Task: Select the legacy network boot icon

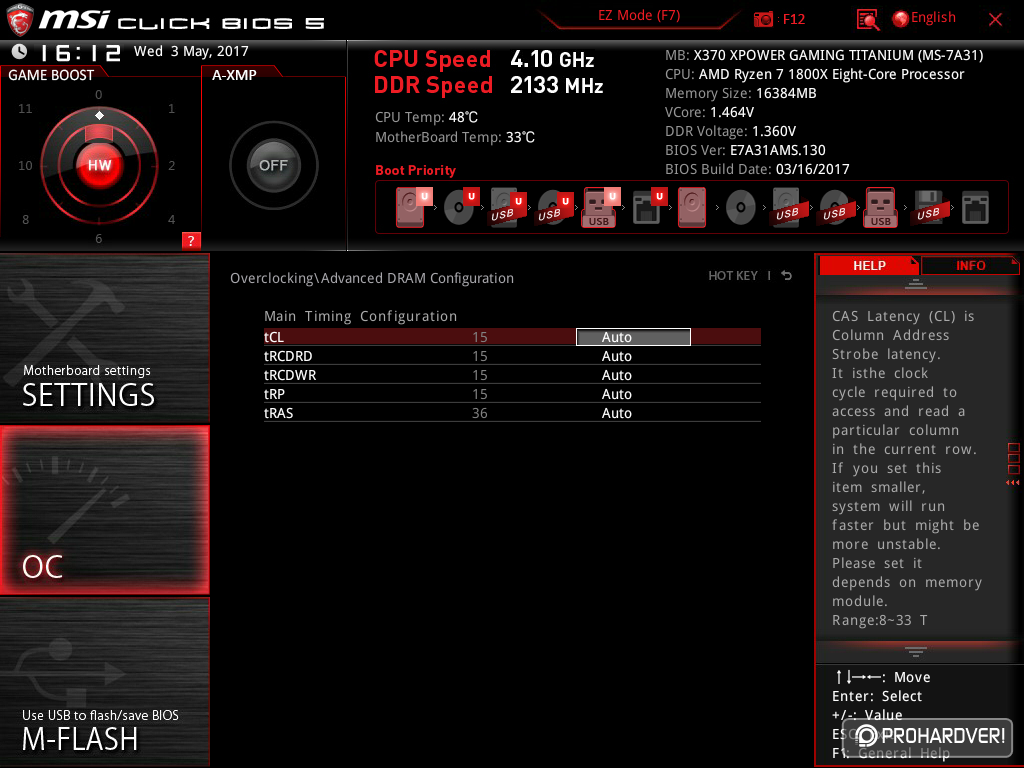Action: pyautogui.click(x=976, y=207)
